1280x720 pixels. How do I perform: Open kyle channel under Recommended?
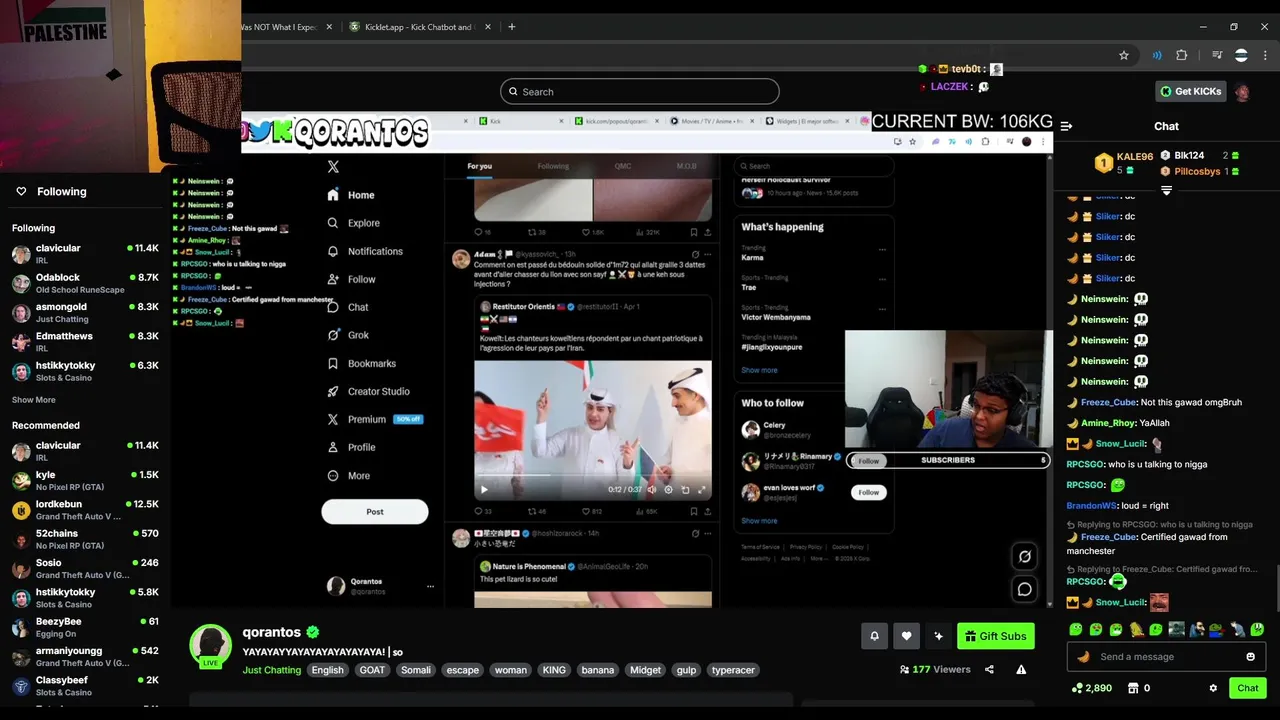[x=85, y=480]
